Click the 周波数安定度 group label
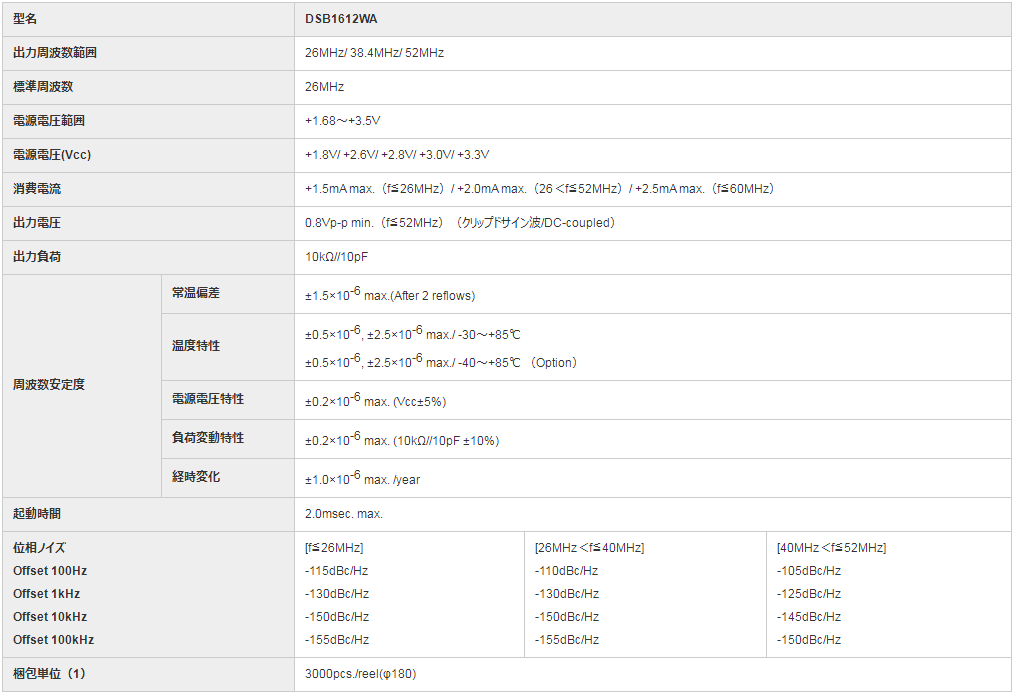The width and height of the screenshot is (1015, 695). click(49, 385)
